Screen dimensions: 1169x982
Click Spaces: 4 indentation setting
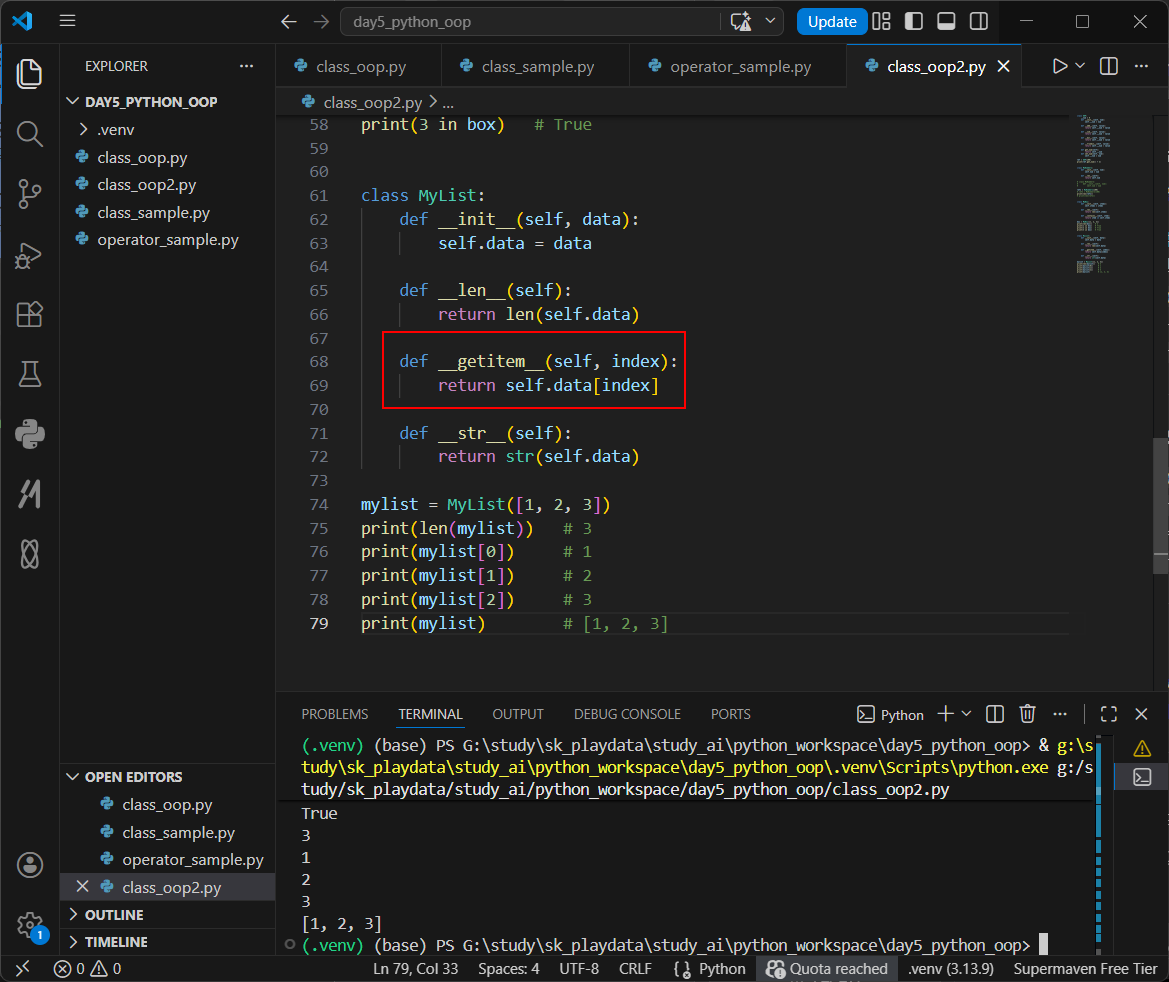pyautogui.click(x=508, y=969)
